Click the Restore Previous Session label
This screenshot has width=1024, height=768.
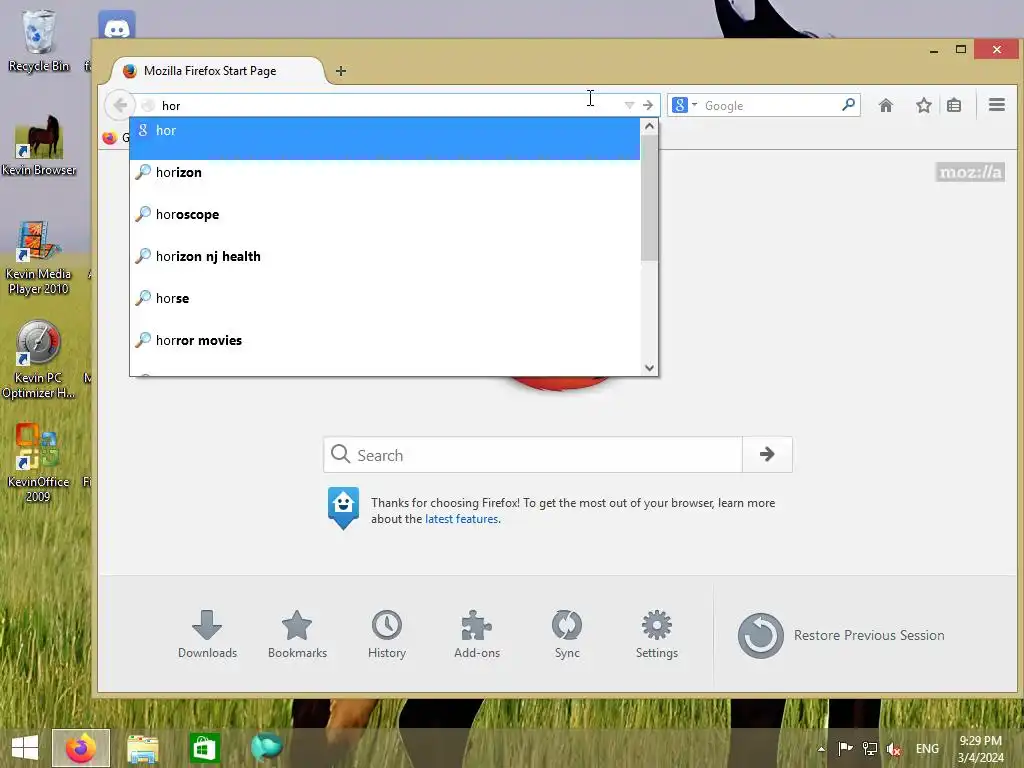tap(869, 635)
